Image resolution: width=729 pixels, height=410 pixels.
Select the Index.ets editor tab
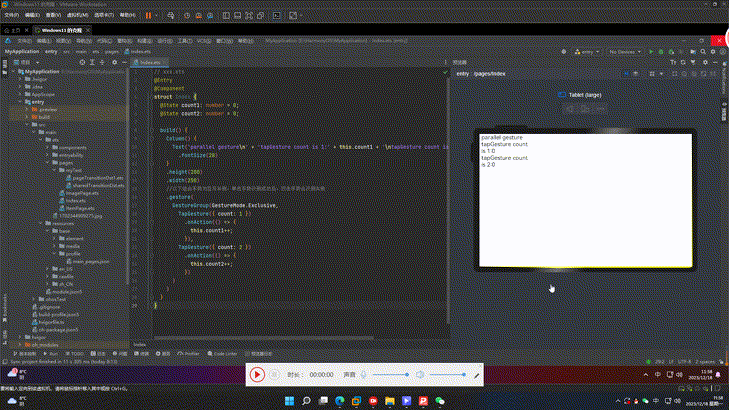click(148, 62)
